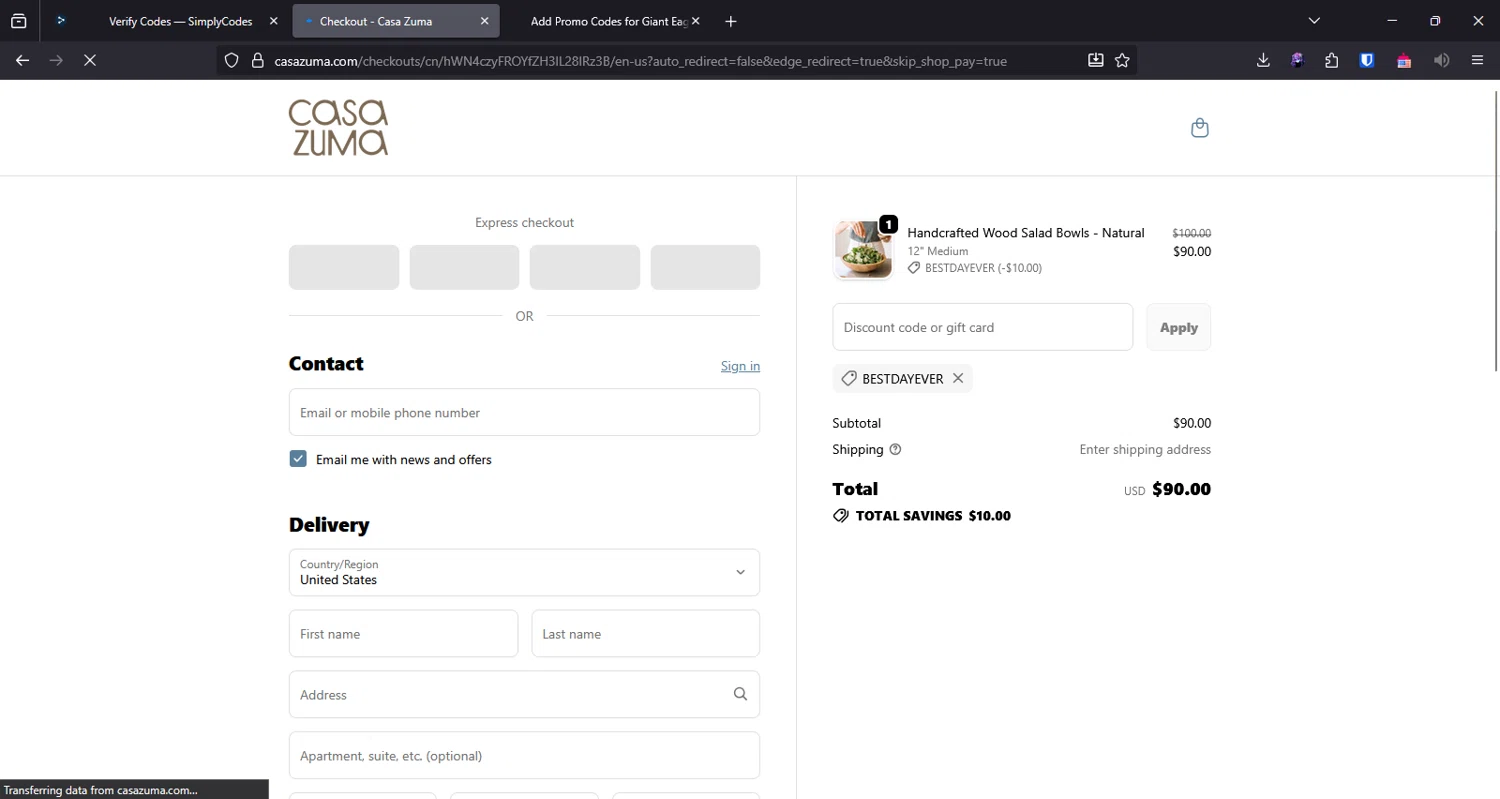Click the browser address bar URL
The image size is (1500, 799).
[640, 61]
